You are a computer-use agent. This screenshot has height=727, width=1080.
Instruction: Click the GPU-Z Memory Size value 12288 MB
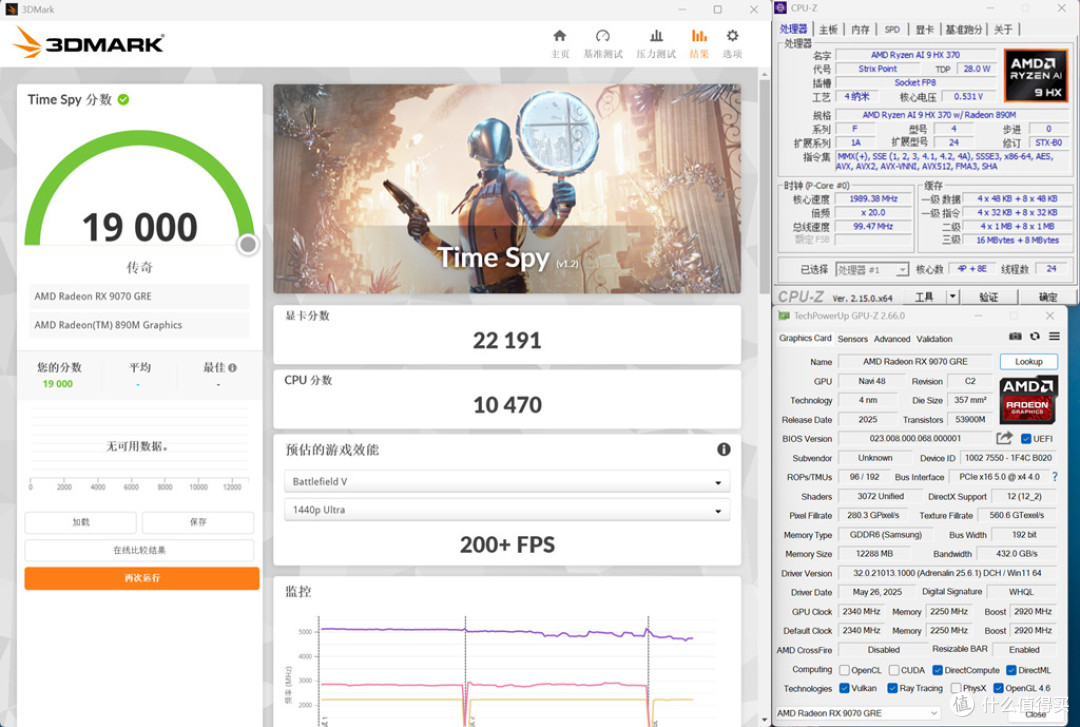874,553
